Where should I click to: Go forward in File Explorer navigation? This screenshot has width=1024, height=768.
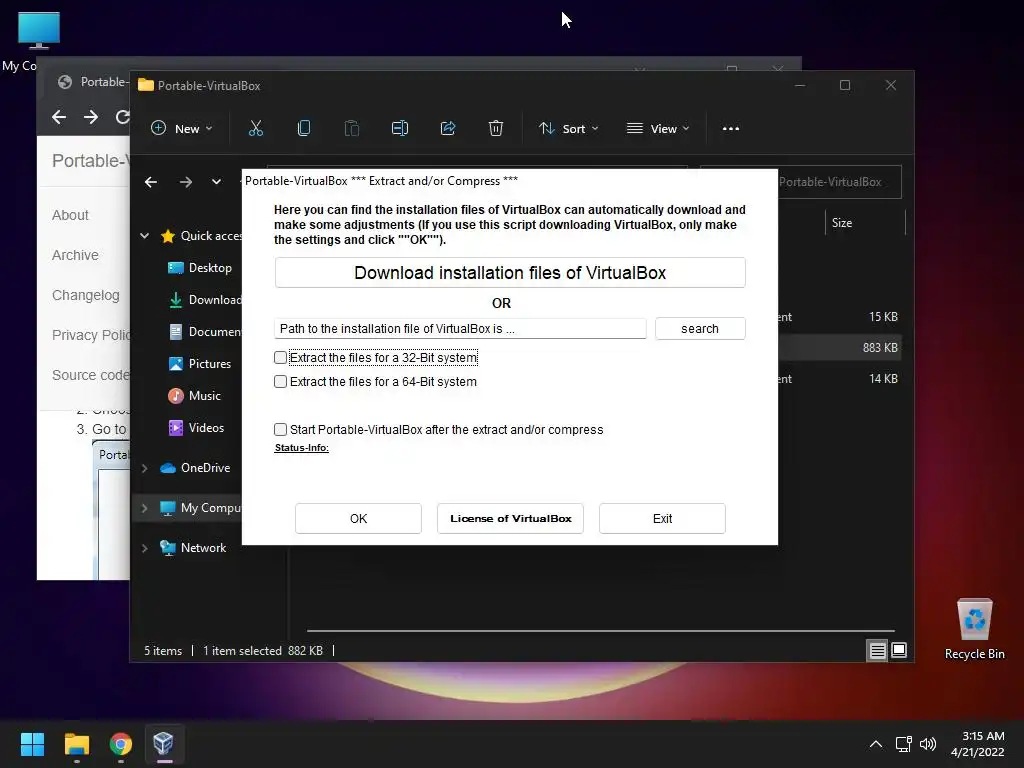click(x=186, y=182)
